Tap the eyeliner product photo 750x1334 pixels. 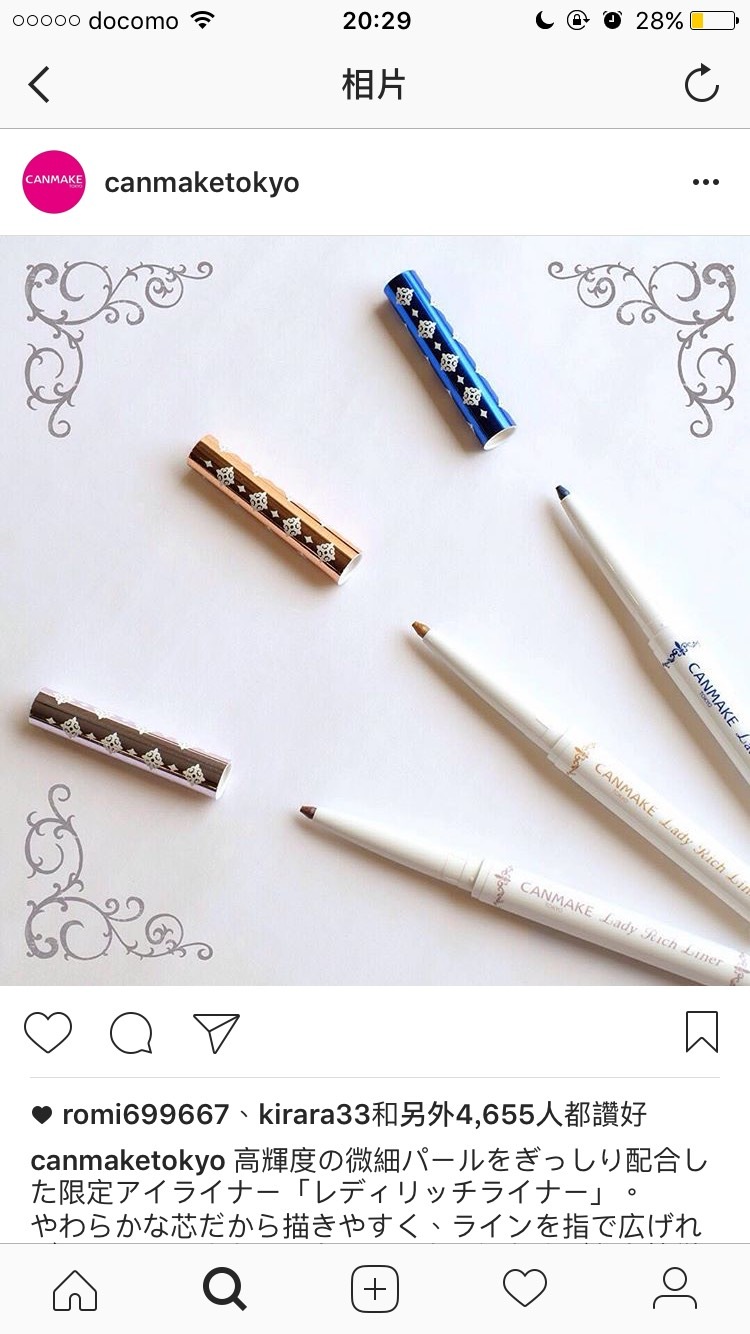tap(375, 610)
